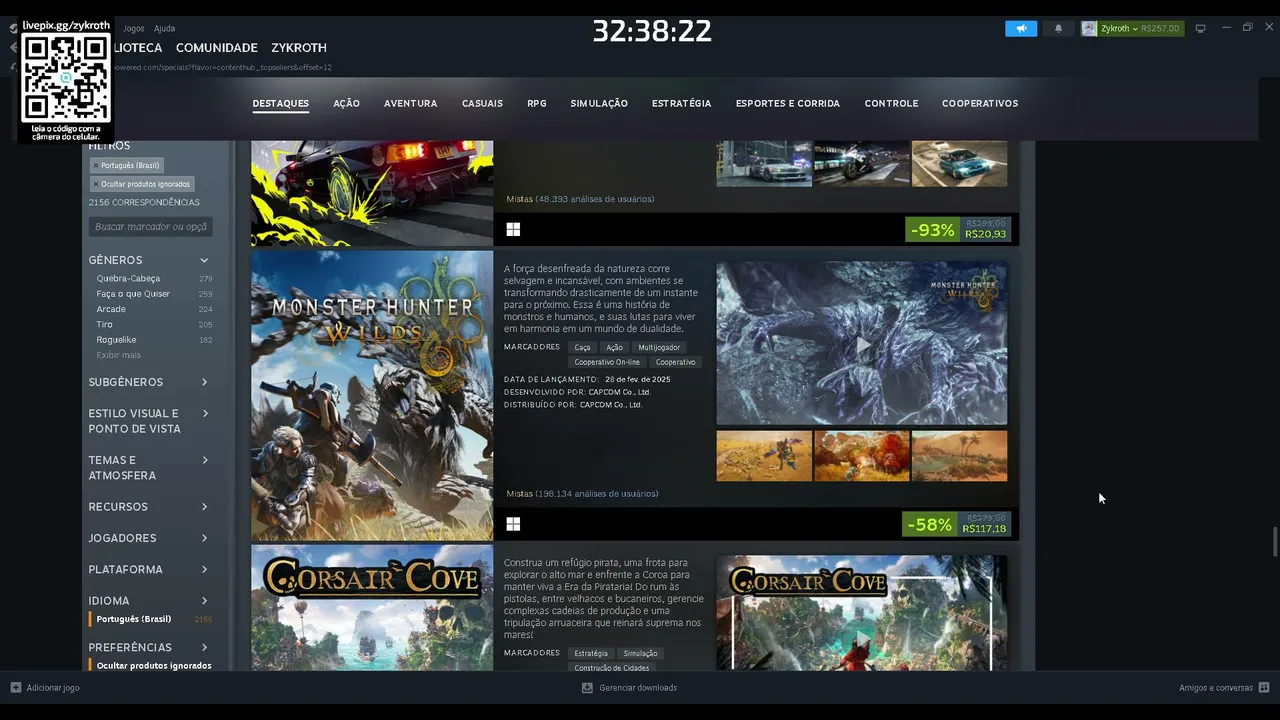
Task: Toggle the Roguelike genre filter
Action: pos(154,340)
